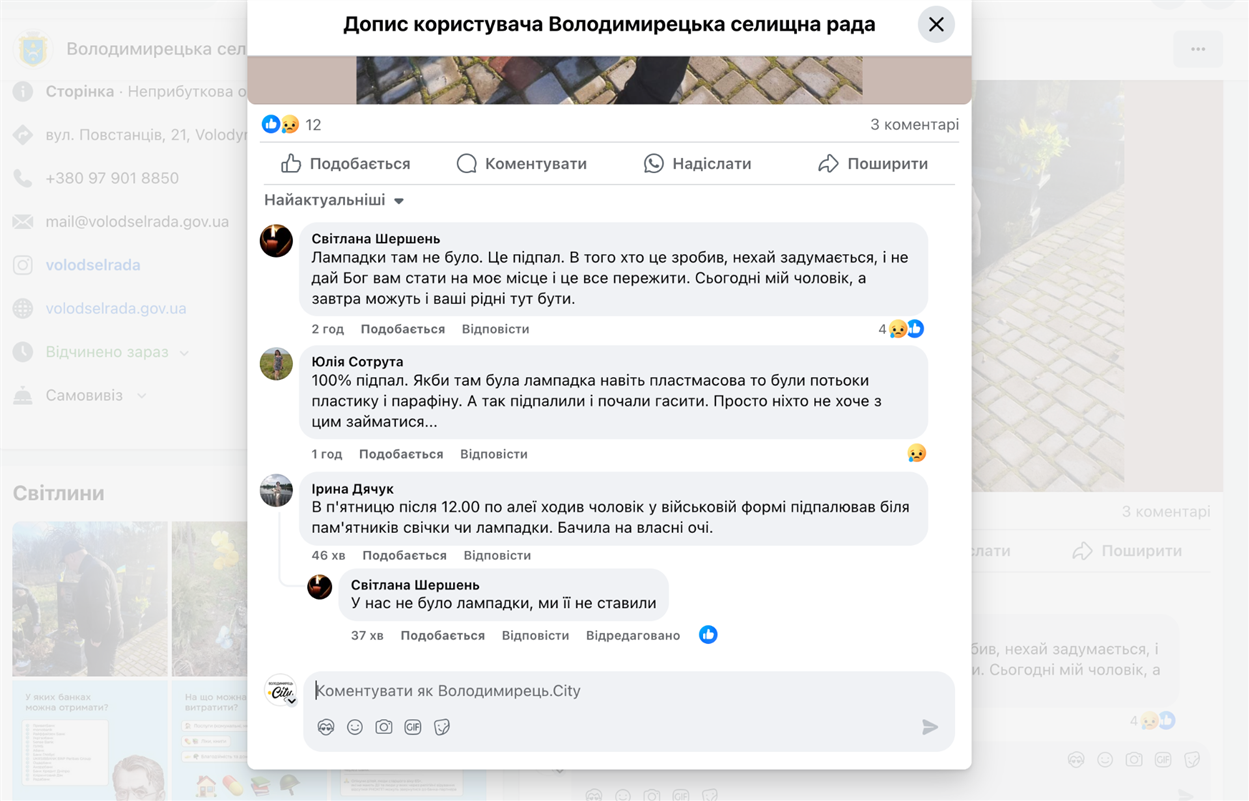
Task: Choose Надіслати via WhatsApp option
Action: click(x=697, y=164)
